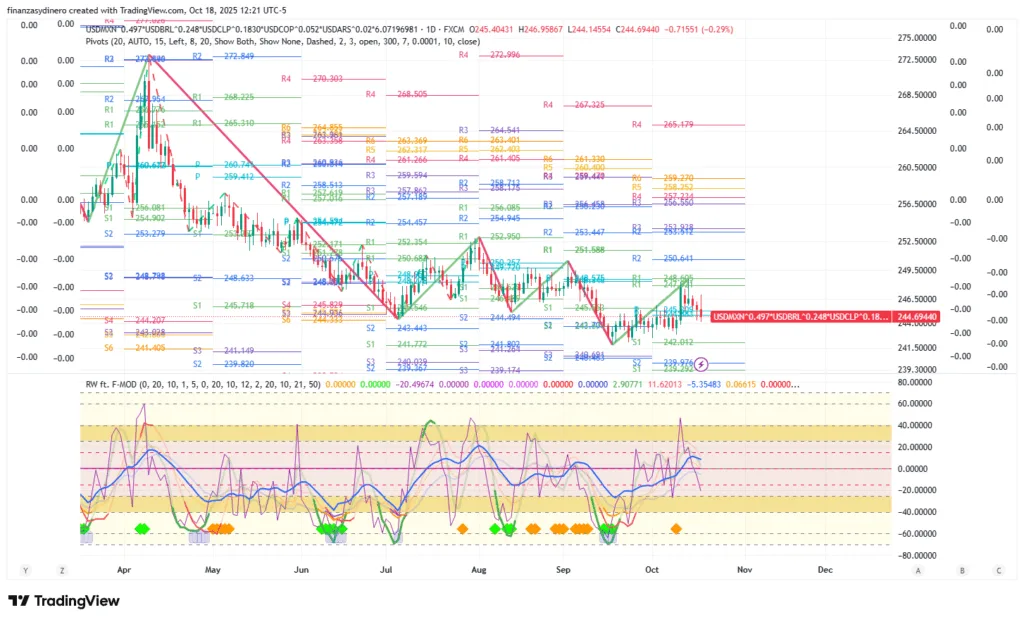Click the A scale badge

918,569
